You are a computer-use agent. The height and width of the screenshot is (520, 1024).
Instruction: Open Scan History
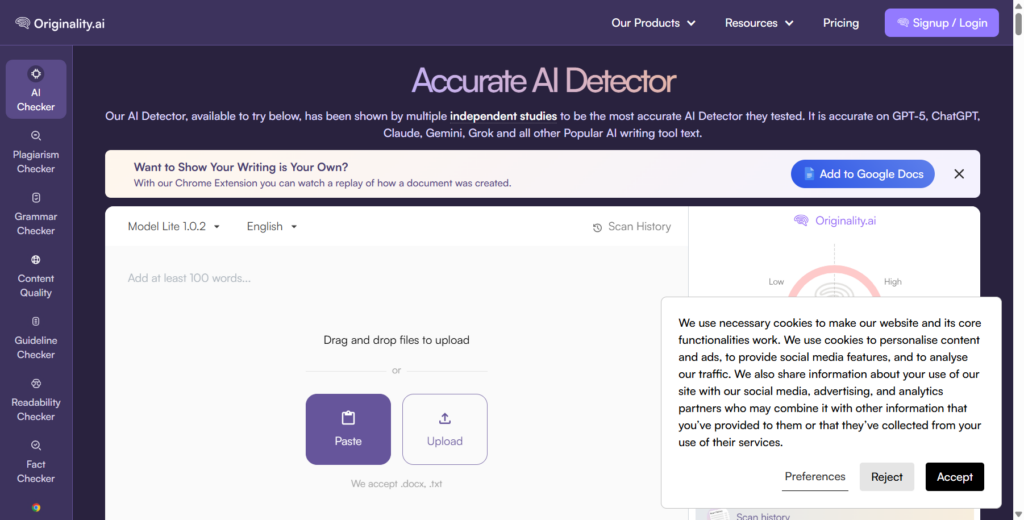coord(632,227)
